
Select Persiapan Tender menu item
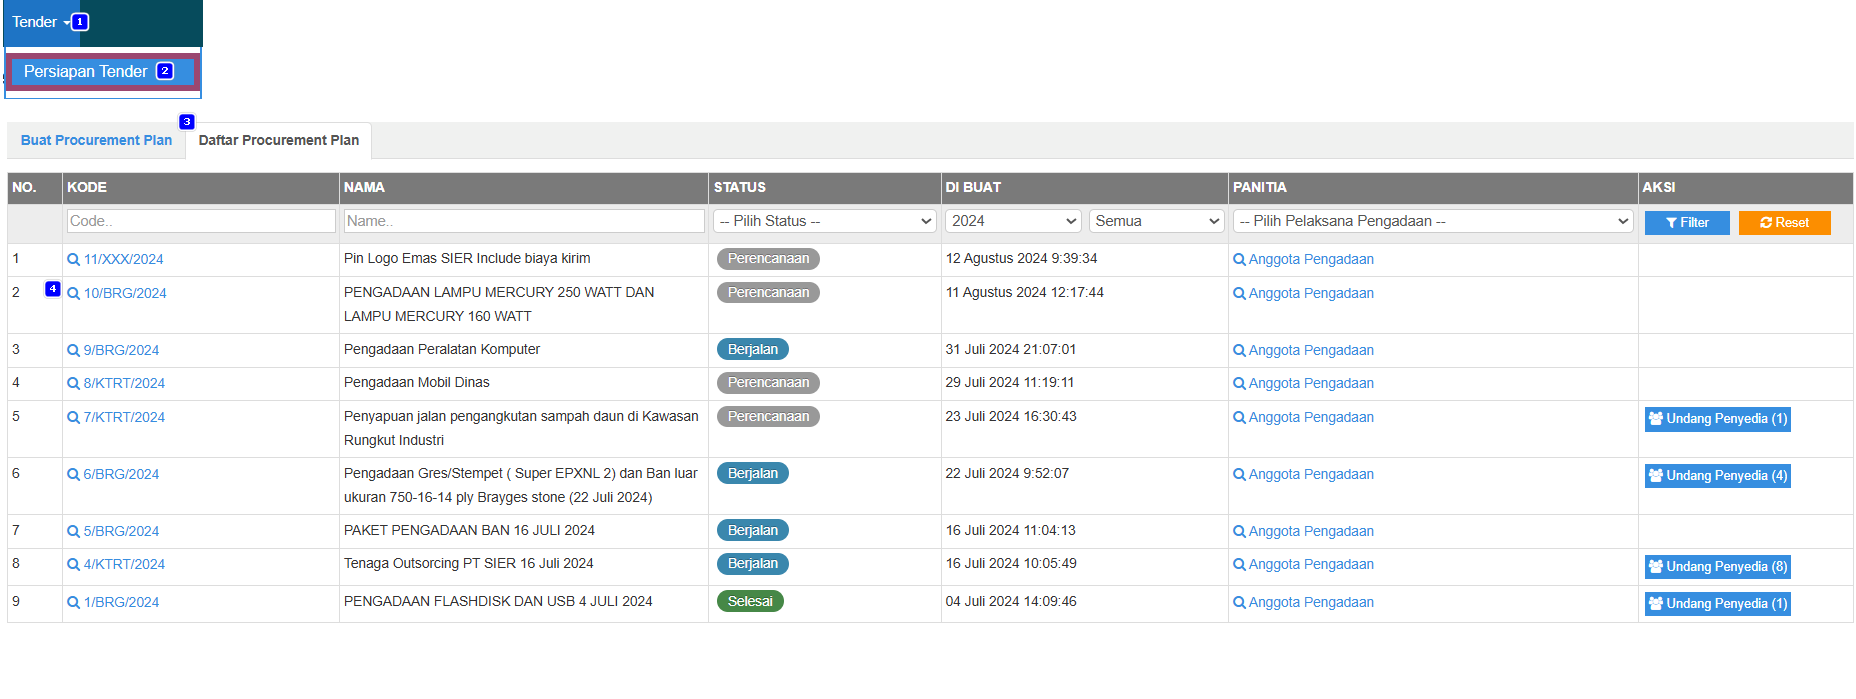(86, 72)
